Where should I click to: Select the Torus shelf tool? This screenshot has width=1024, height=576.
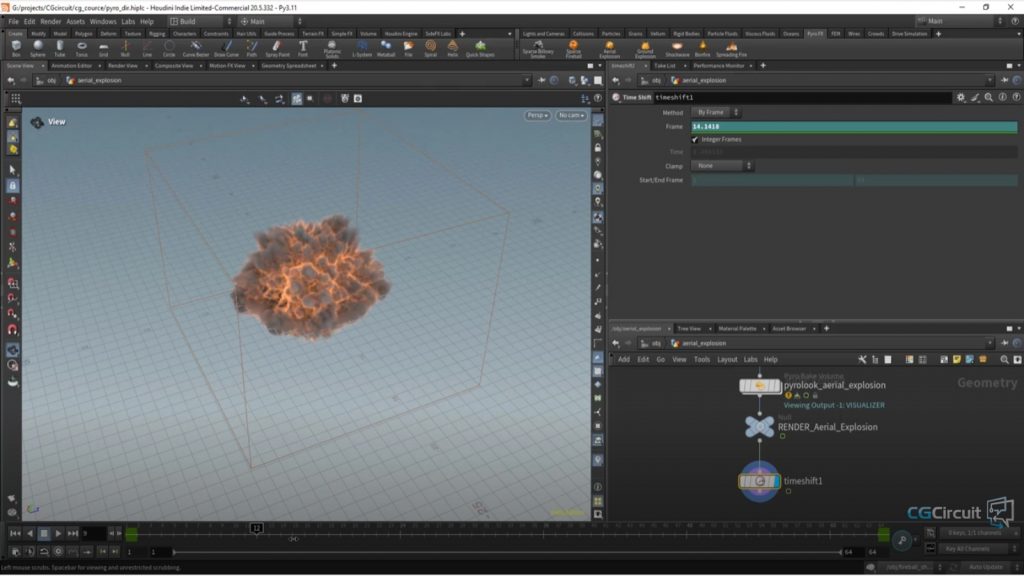click(x=82, y=48)
